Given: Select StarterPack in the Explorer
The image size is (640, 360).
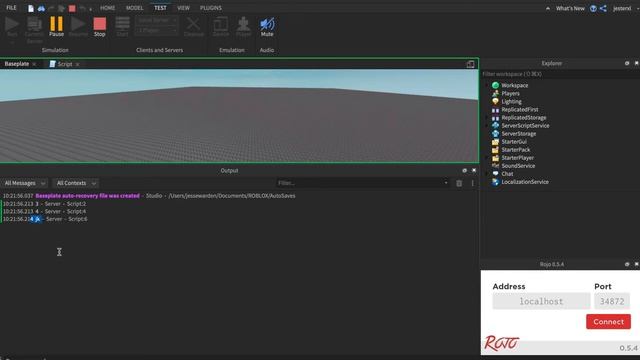Looking at the screenshot, I should pos(516,150).
